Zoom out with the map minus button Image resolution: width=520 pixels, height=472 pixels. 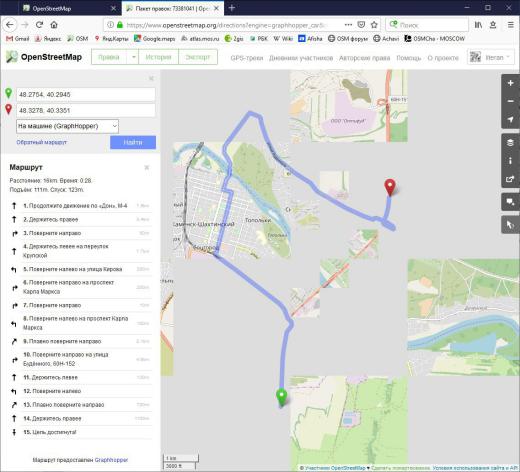click(510, 101)
